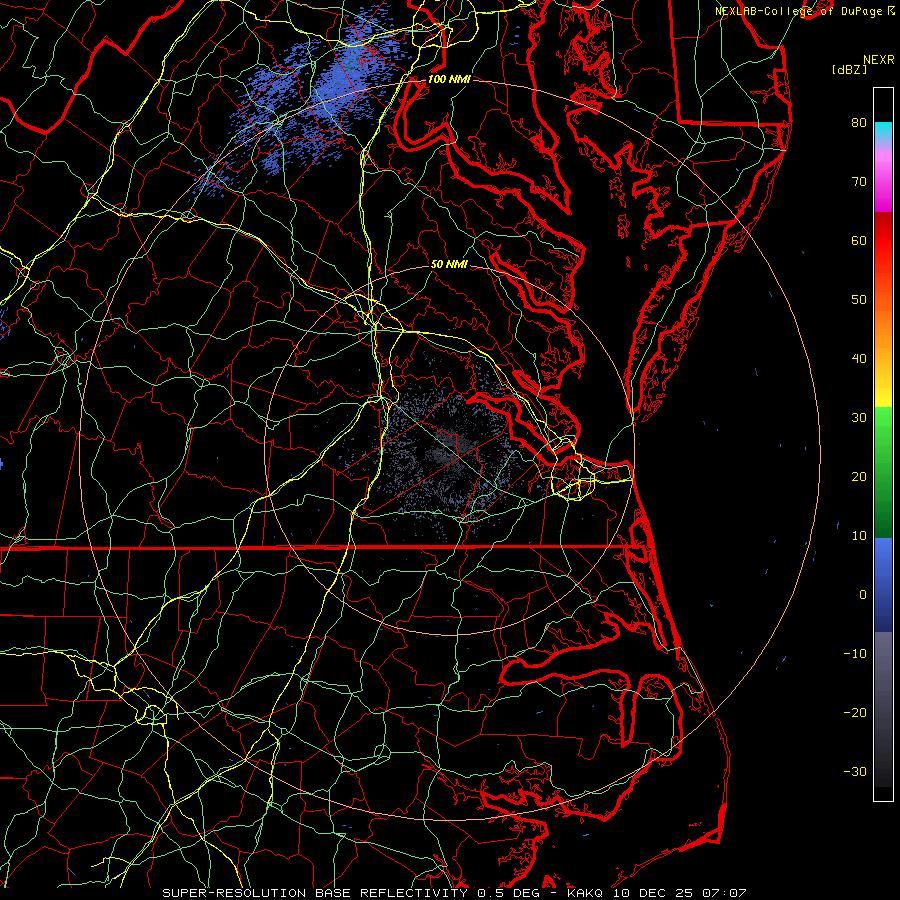
Task: Select the -10 value on the dBZ scale
Action: point(855,654)
